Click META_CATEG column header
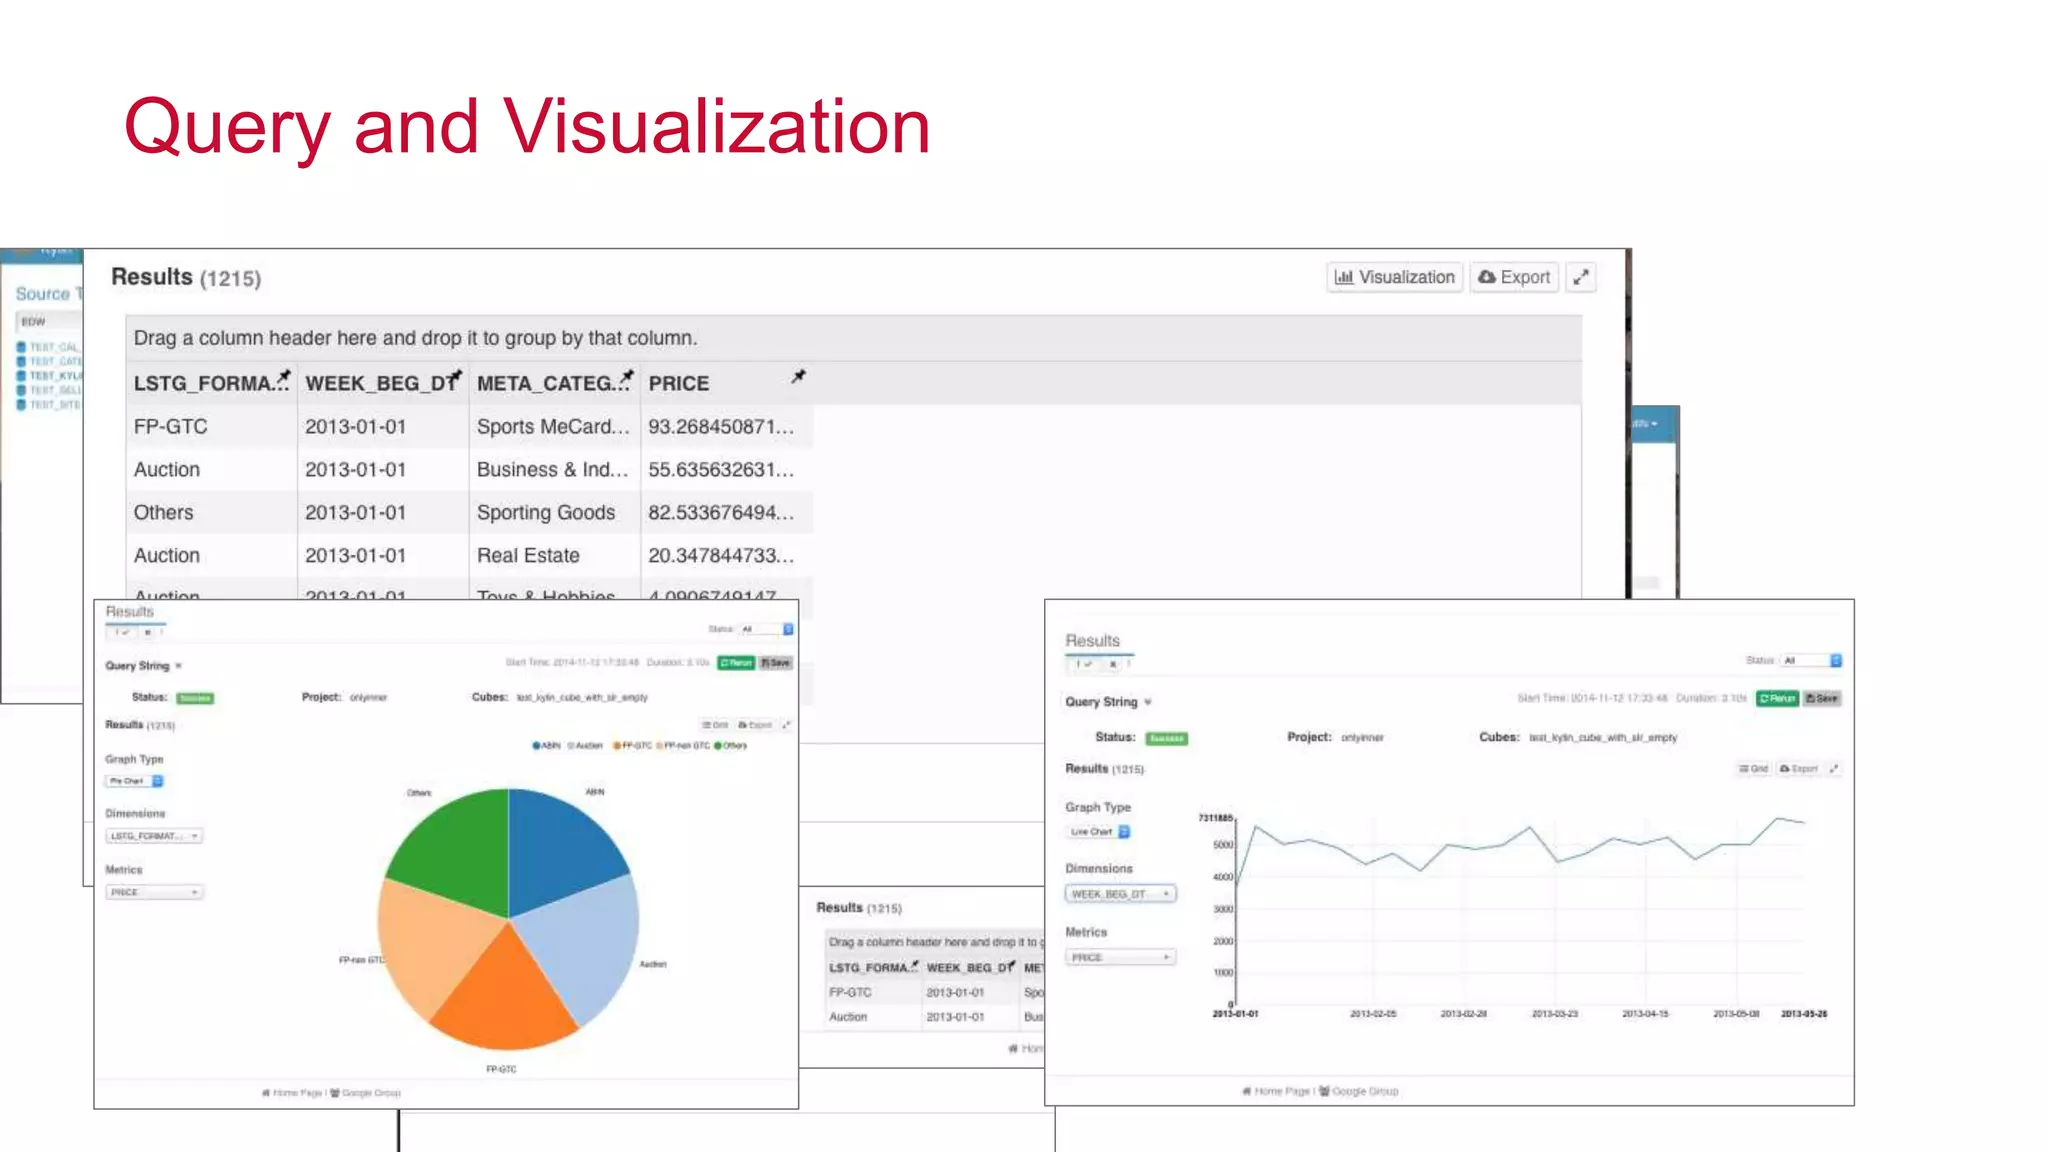The image size is (2048, 1152). pyautogui.click(x=554, y=383)
